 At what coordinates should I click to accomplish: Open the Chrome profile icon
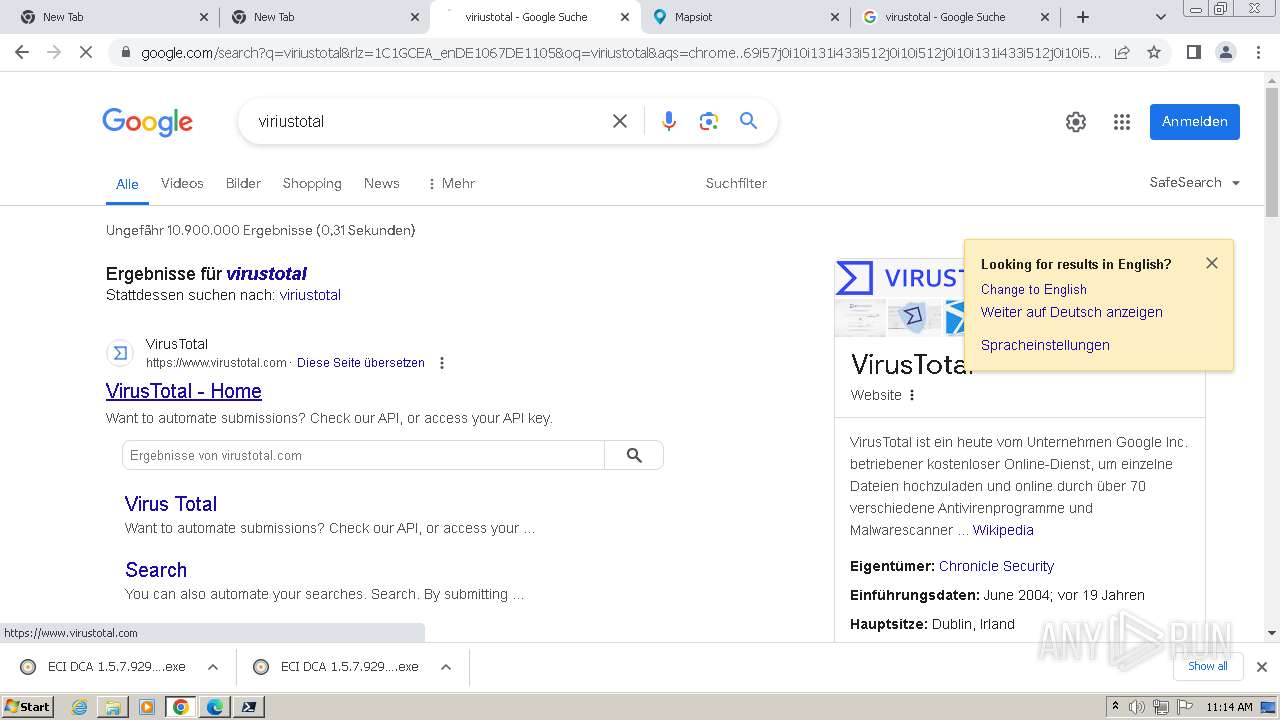[x=1225, y=52]
